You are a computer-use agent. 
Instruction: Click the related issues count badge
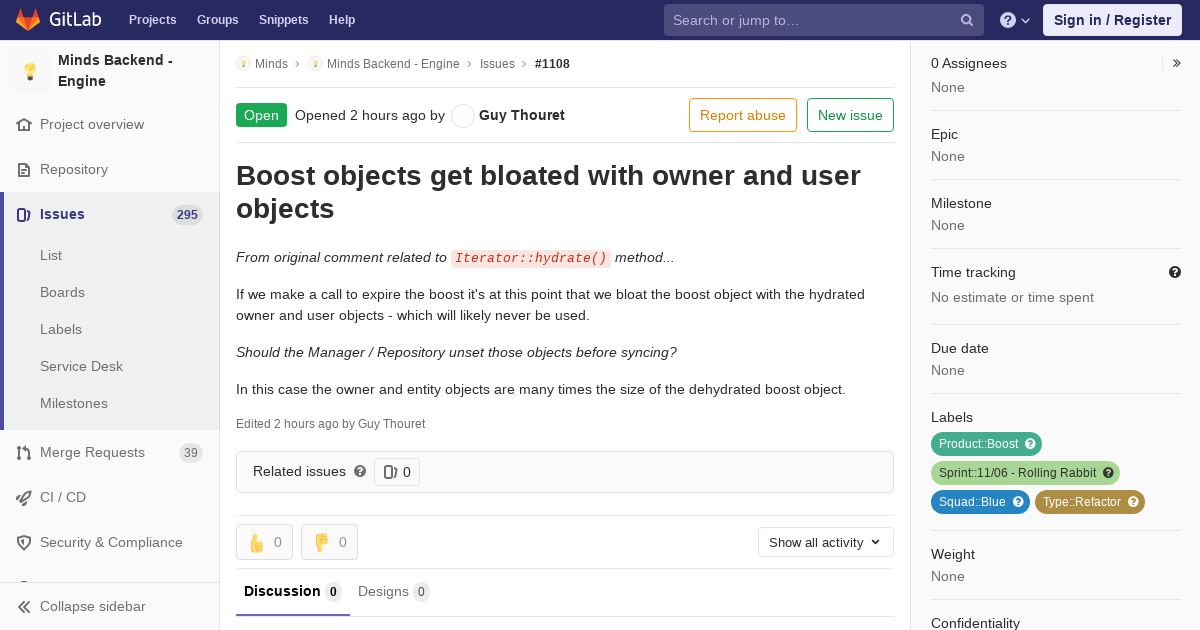tap(397, 472)
